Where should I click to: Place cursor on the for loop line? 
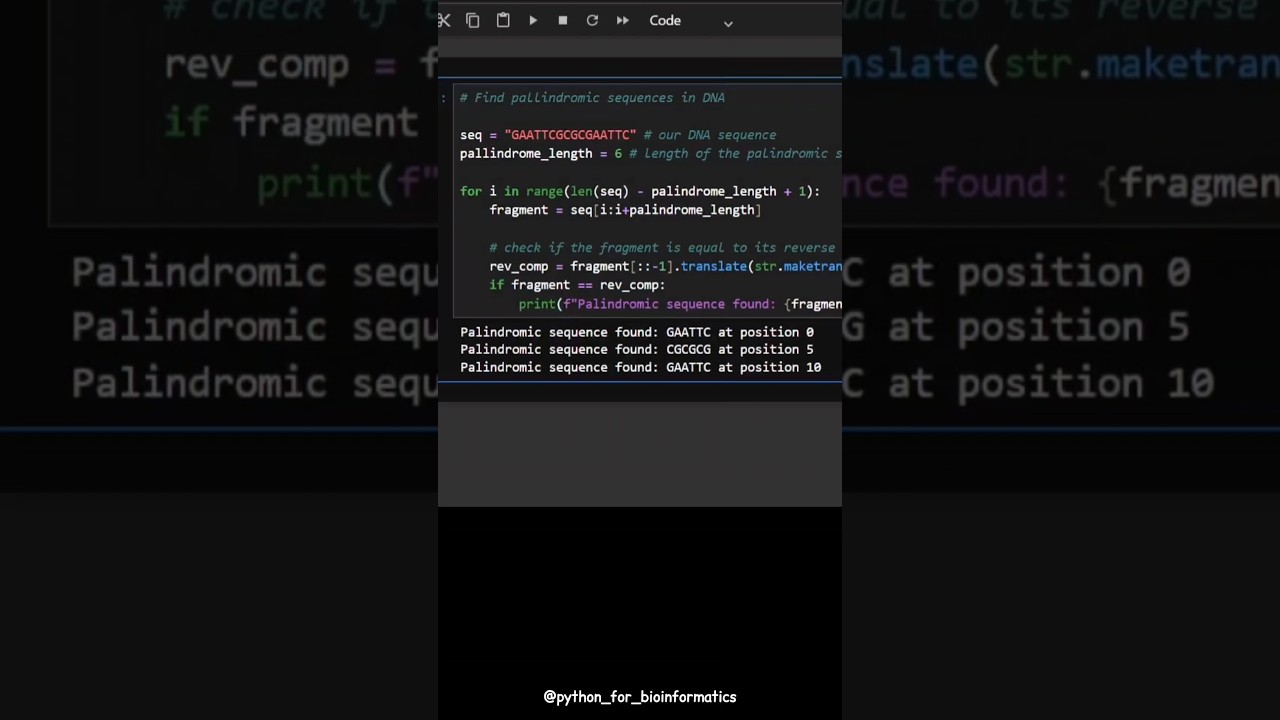640,191
